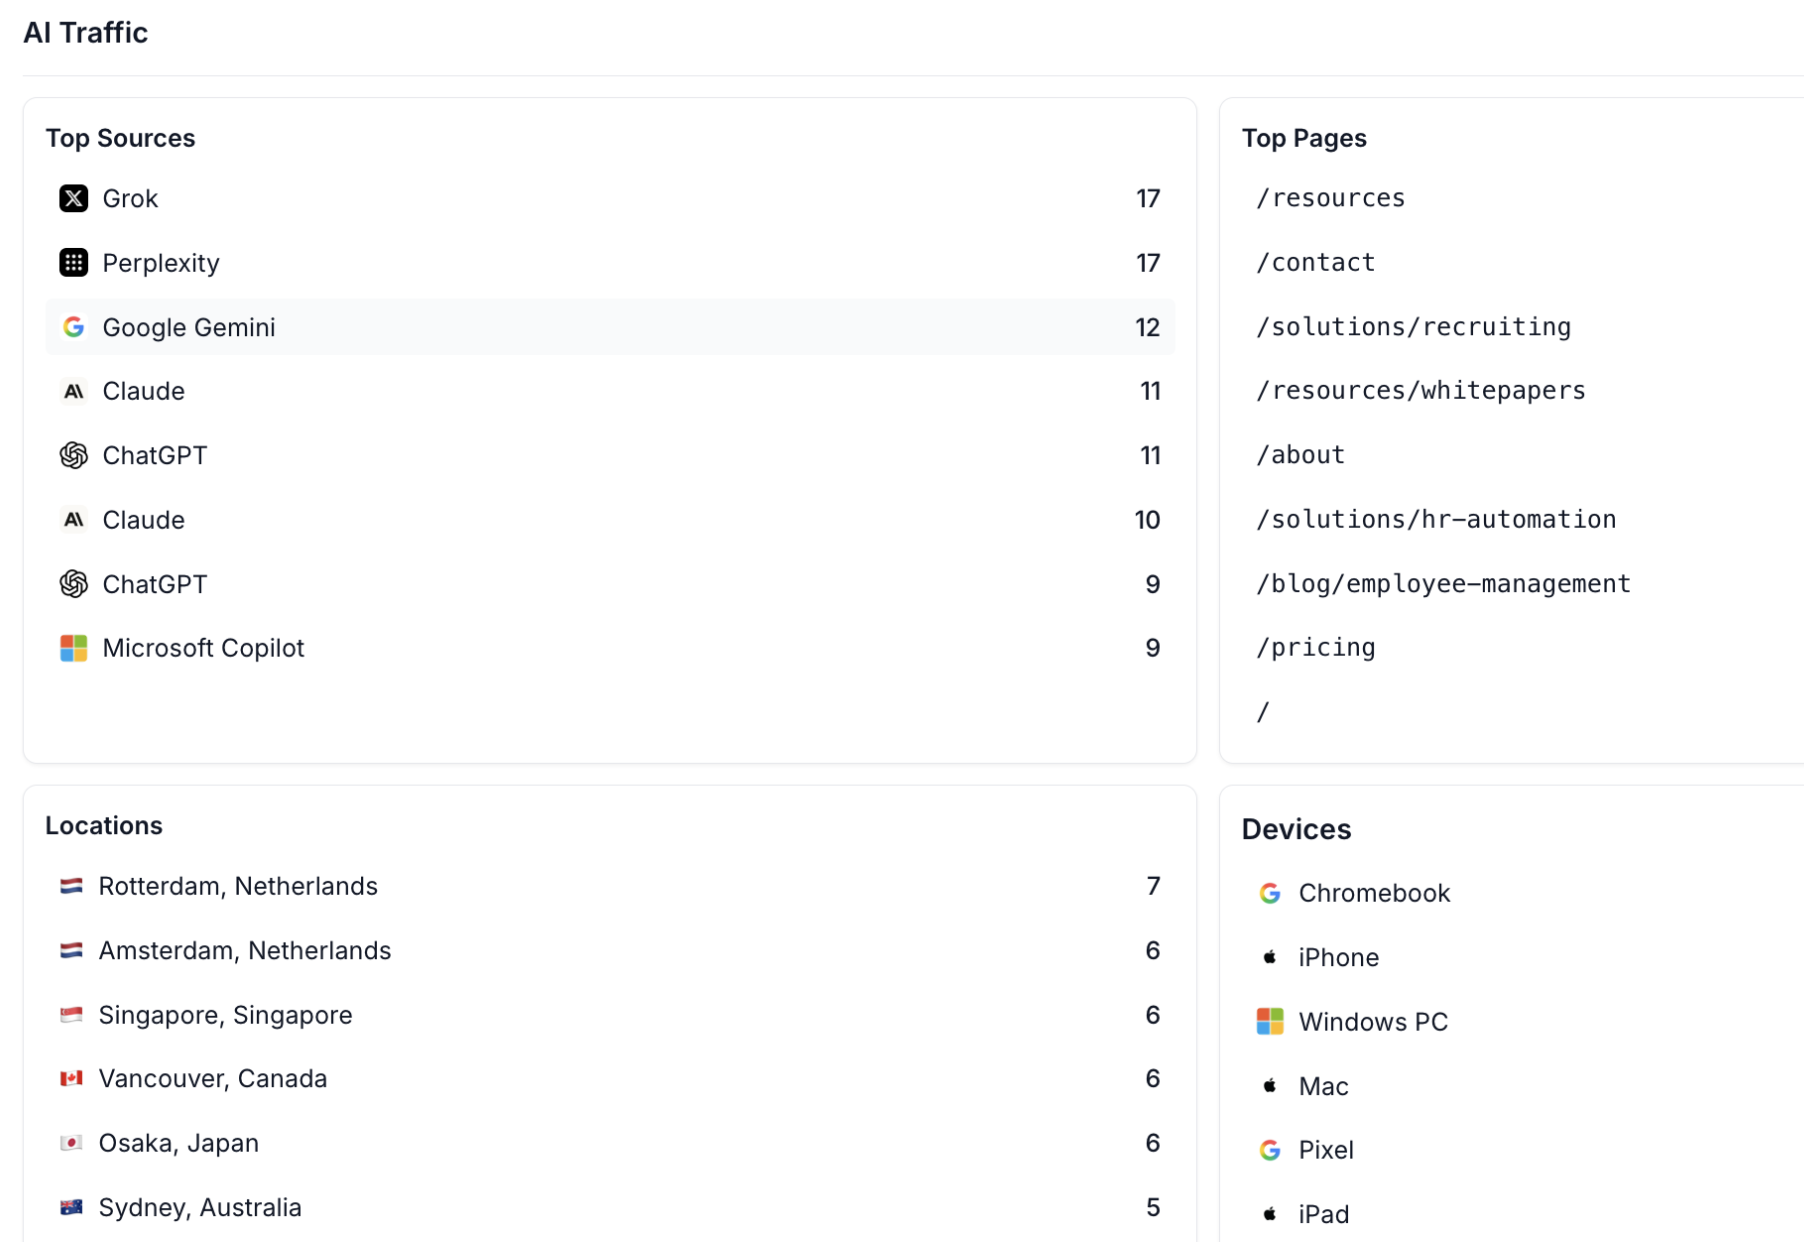The width and height of the screenshot is (1804, 1242).
Task: Click the AI Traffic heading
Action: pyautogui.click(x=86, y=32)
